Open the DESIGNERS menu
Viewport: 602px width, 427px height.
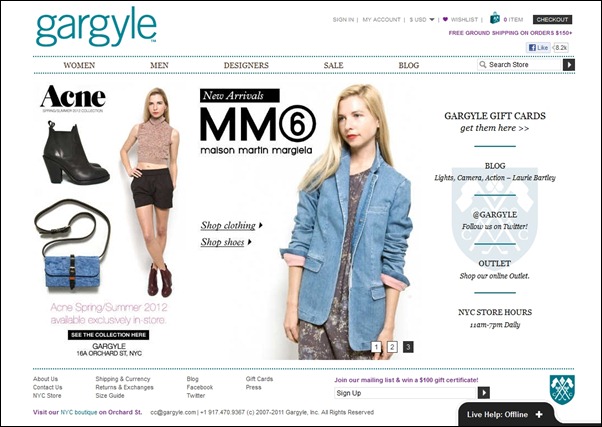pyautogui.click(x=246, y=65)
